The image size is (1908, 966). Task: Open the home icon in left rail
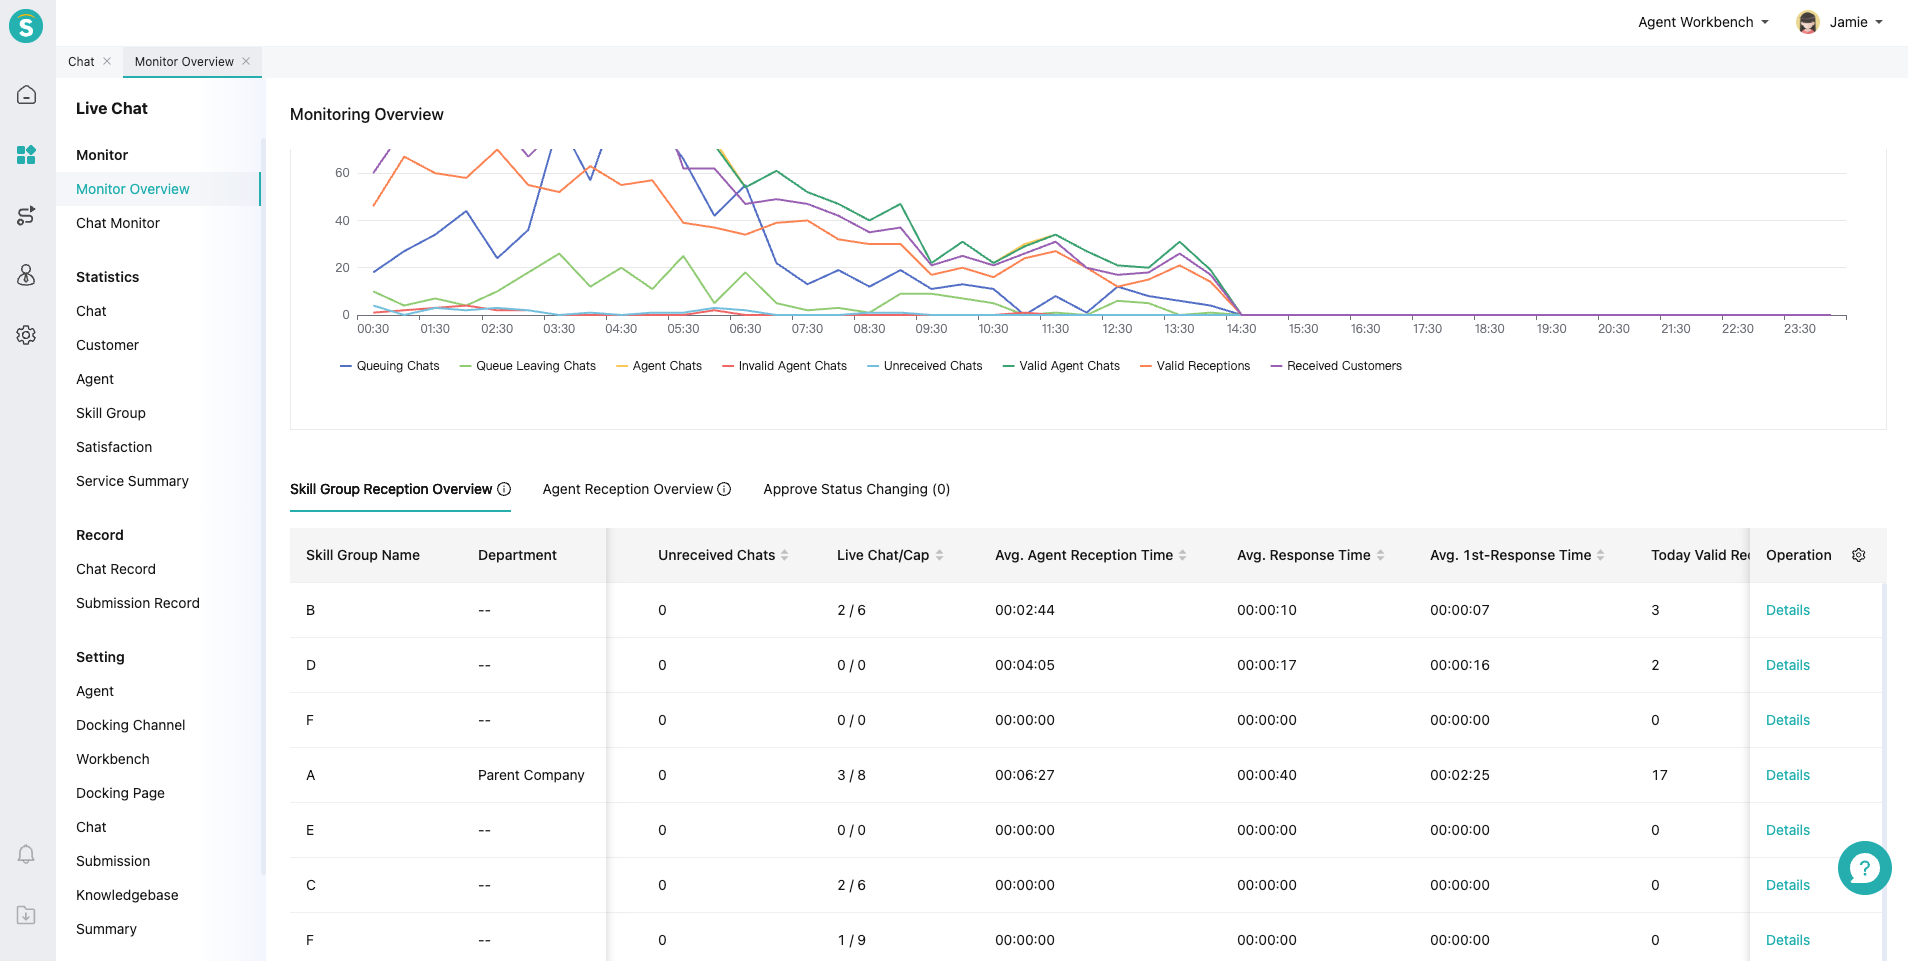tap(26, 95)
